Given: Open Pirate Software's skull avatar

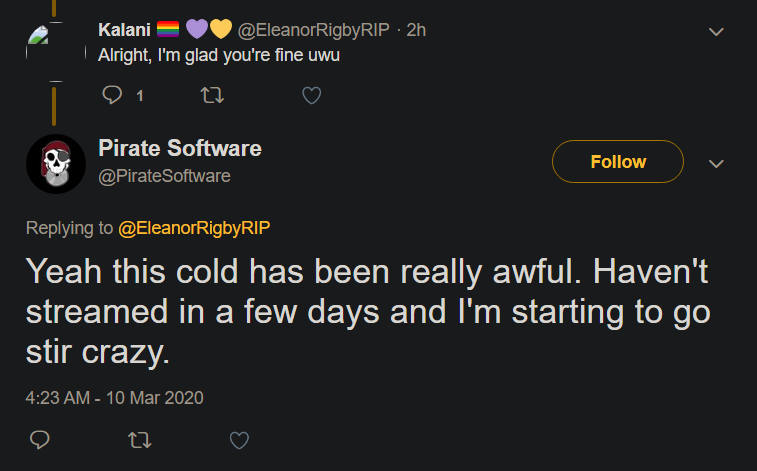Looking at the screenshot, I should (55, 163).
